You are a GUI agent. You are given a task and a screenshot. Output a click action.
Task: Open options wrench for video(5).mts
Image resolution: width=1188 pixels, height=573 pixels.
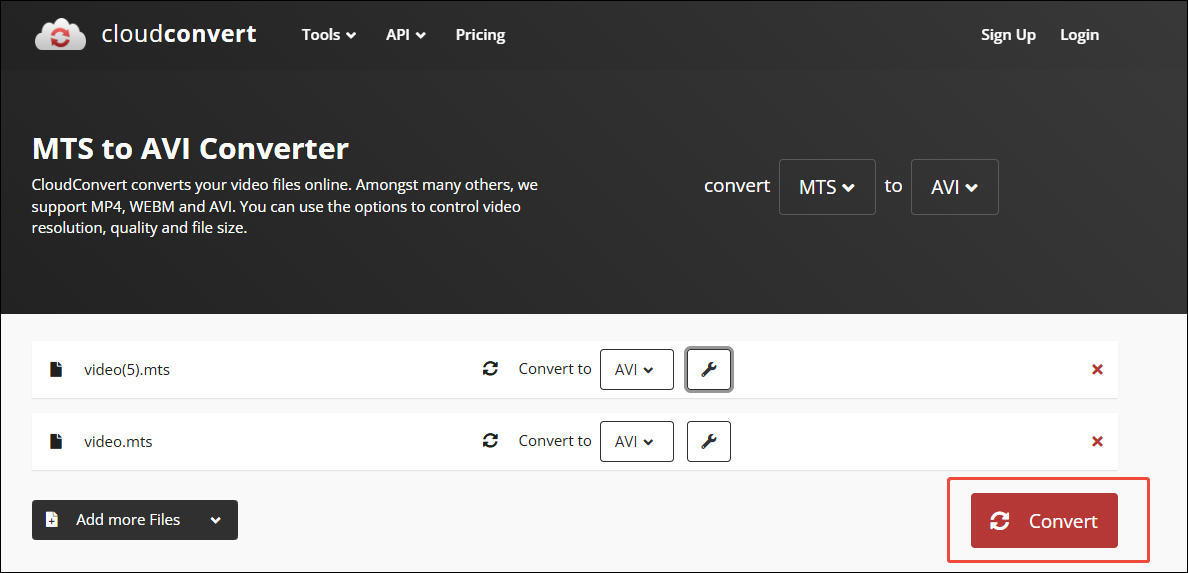[x=708, y=369]
